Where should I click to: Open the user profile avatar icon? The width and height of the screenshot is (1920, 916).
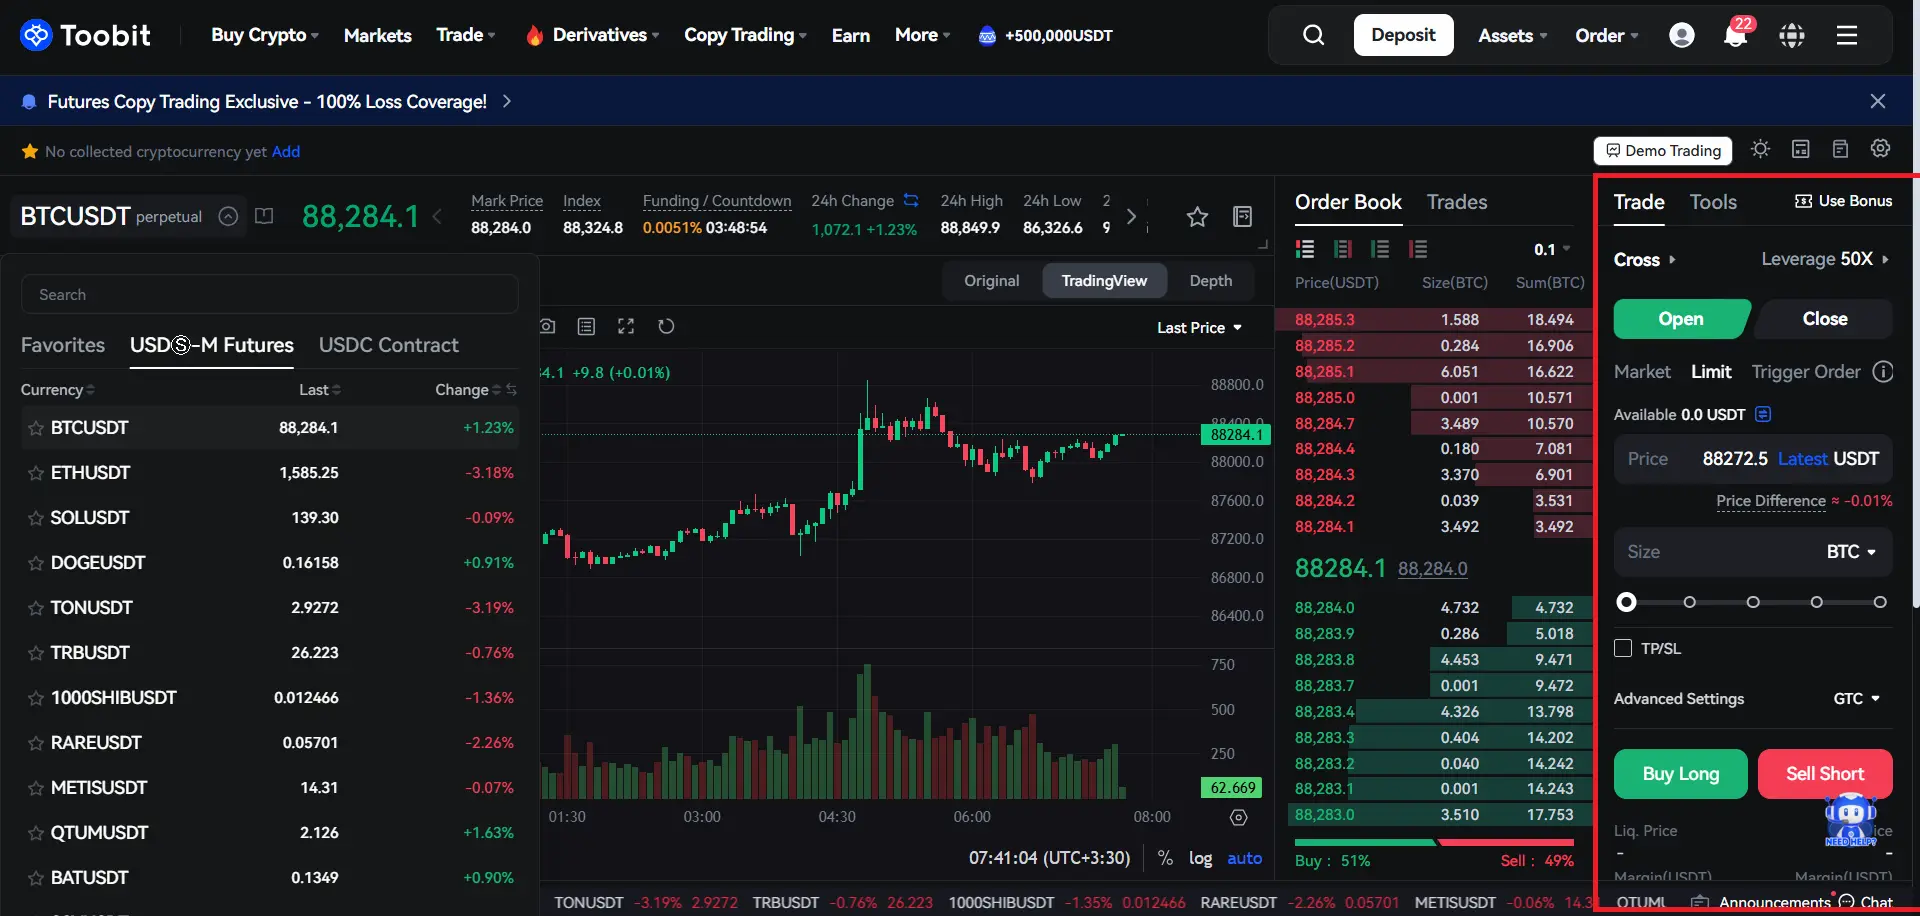[1682, 35]
